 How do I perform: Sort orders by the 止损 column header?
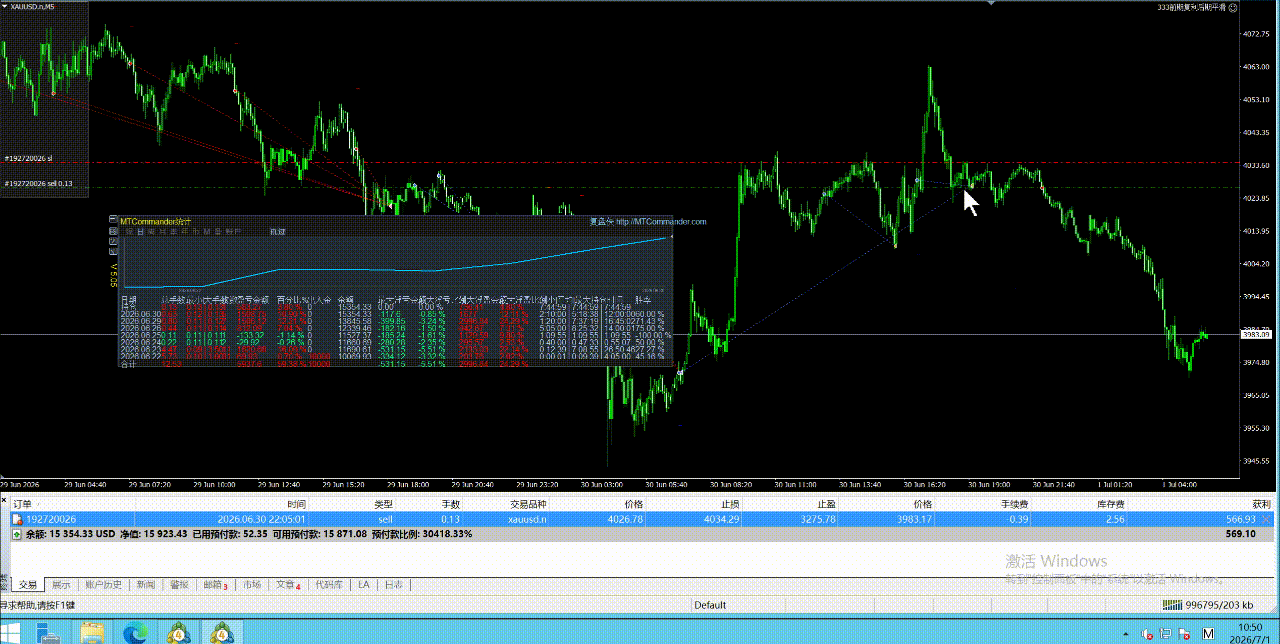[x=730, y=505]
